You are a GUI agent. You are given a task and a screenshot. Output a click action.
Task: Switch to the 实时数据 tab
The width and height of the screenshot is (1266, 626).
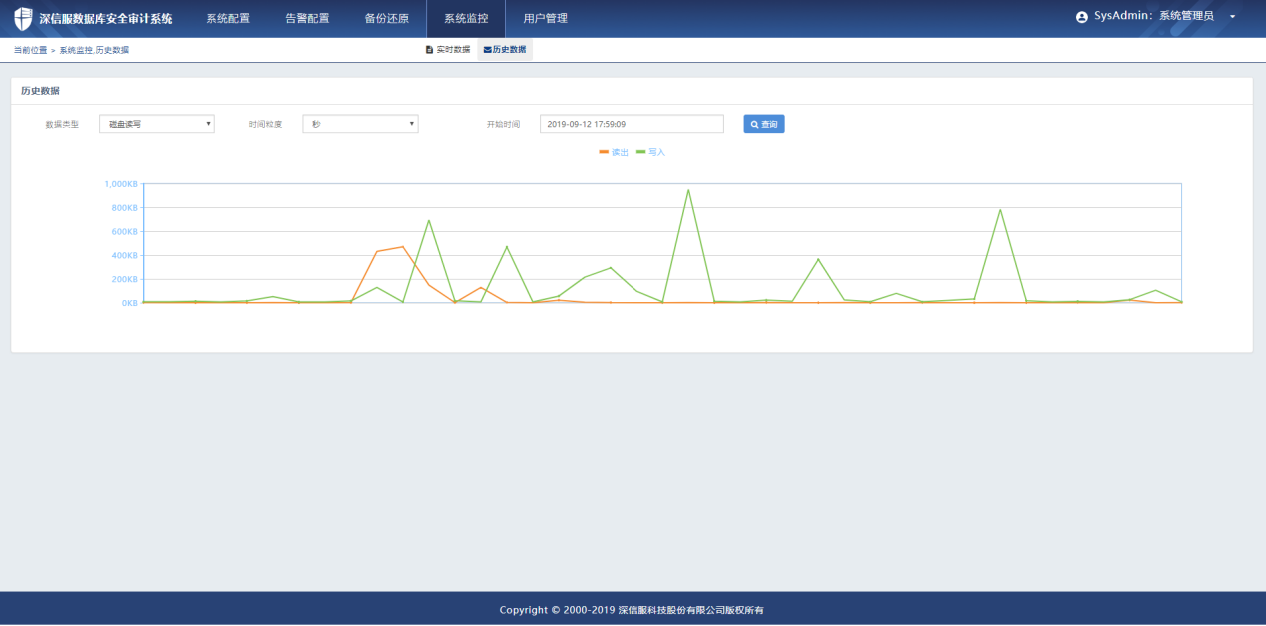(x=448, y=49)
